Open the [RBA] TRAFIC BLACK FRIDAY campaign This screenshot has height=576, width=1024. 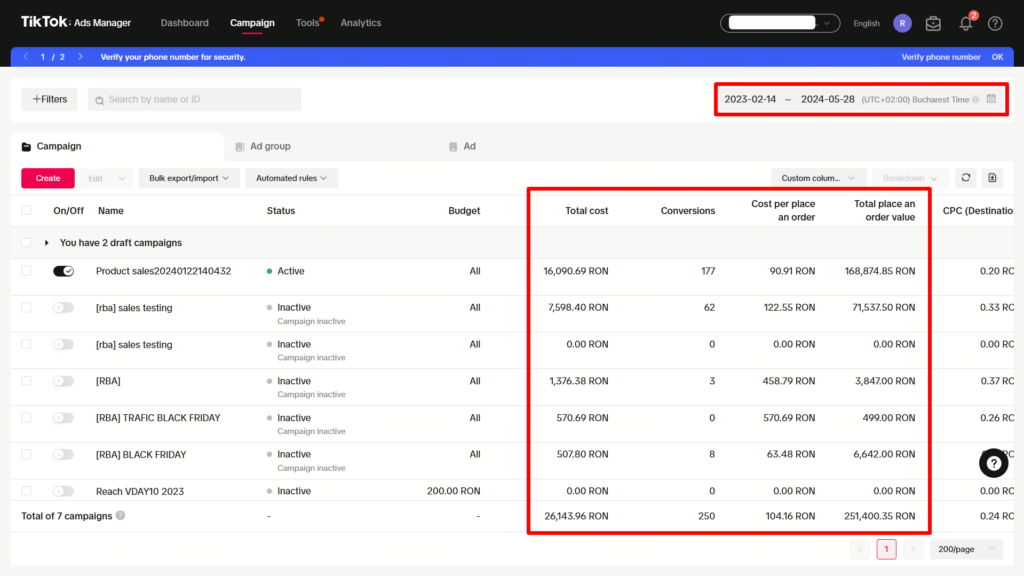(x=158, y=418)
